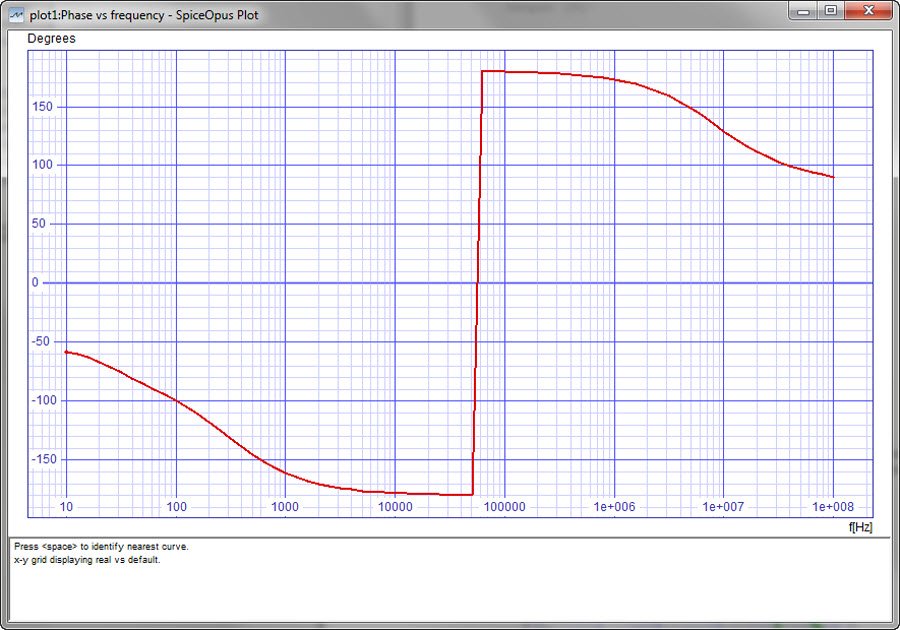This screenshot has height=630, width=900.
Task: Click the y-axis value -150
Action: [44, 459]
